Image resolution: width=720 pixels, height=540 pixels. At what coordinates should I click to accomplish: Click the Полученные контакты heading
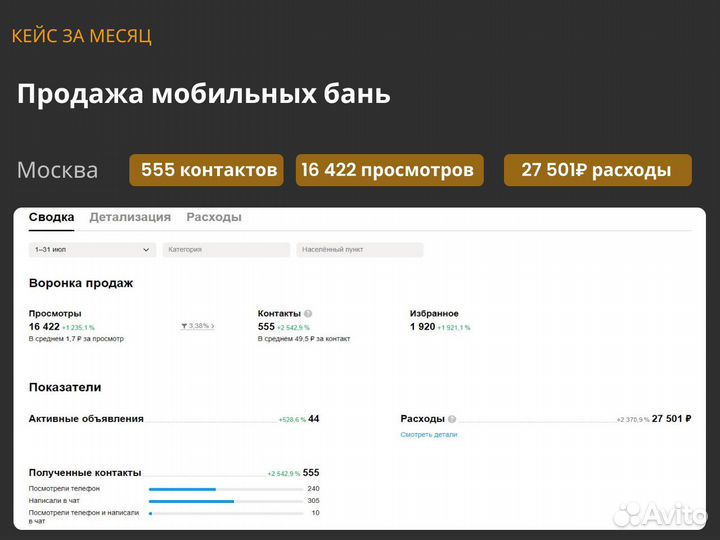click(85, 472)
